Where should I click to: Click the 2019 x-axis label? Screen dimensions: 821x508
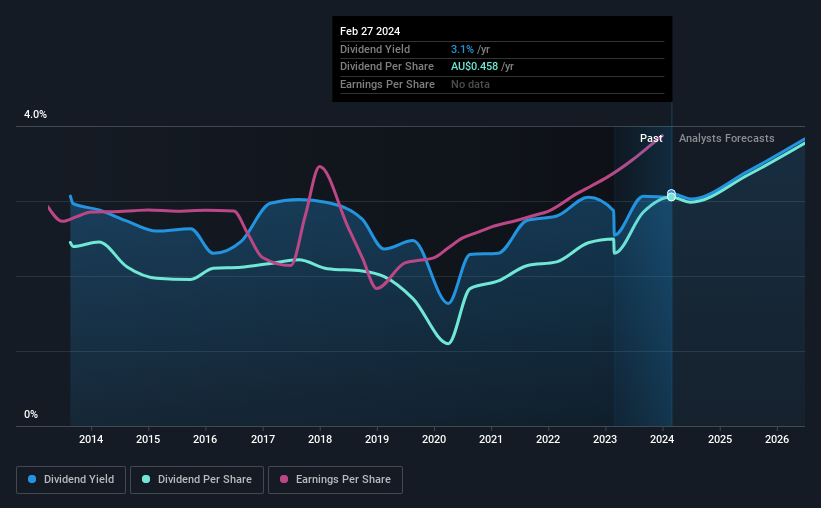coord(377,439)
